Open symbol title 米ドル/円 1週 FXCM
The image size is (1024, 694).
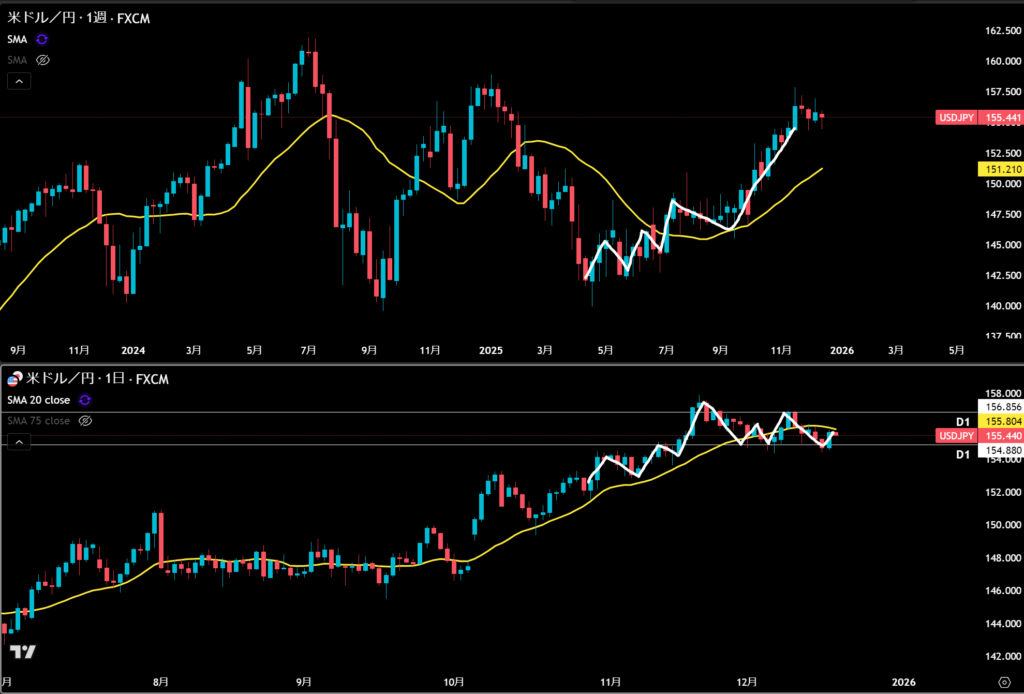pyautogui.click(x=82, y=17)
